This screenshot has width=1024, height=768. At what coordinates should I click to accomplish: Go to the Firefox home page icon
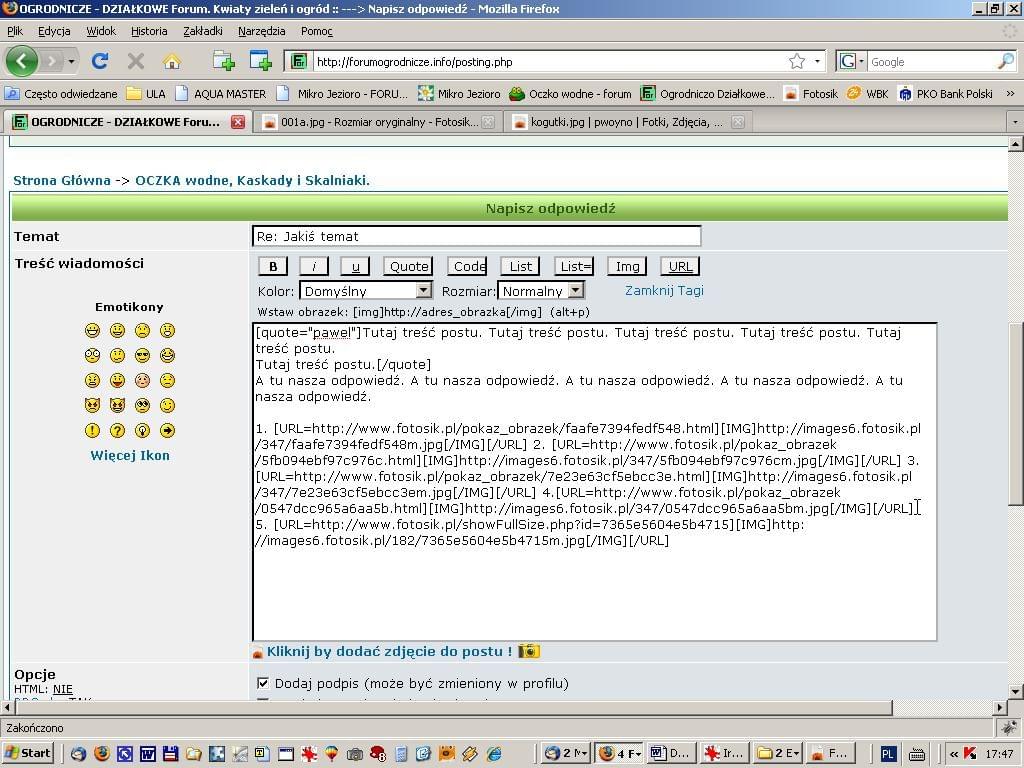click(x=172, y=61)
